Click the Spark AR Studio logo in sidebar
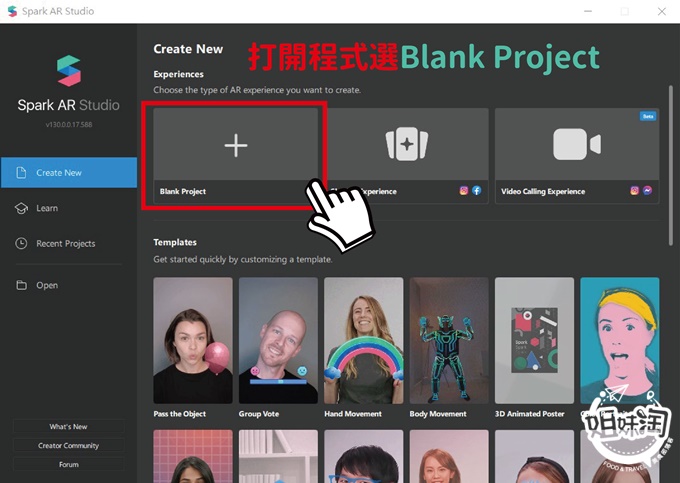This screenshot has width=680, height=483. tap(69, 71)
